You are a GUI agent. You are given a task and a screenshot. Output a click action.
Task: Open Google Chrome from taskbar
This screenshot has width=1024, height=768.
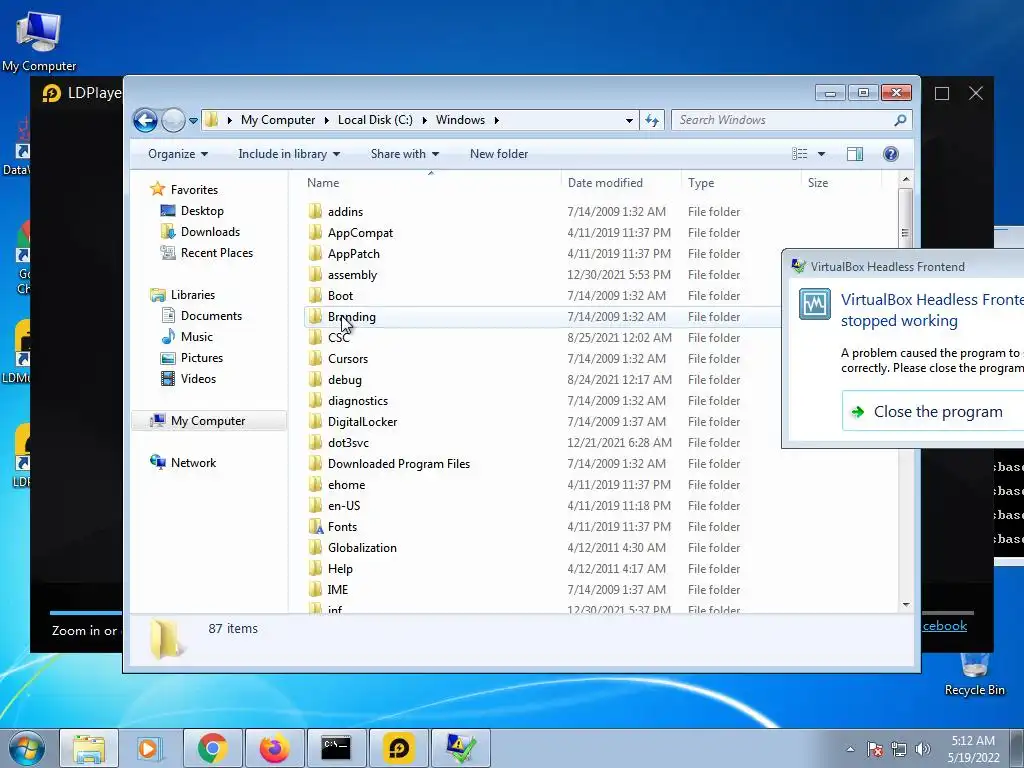click(x=212, y=748)
